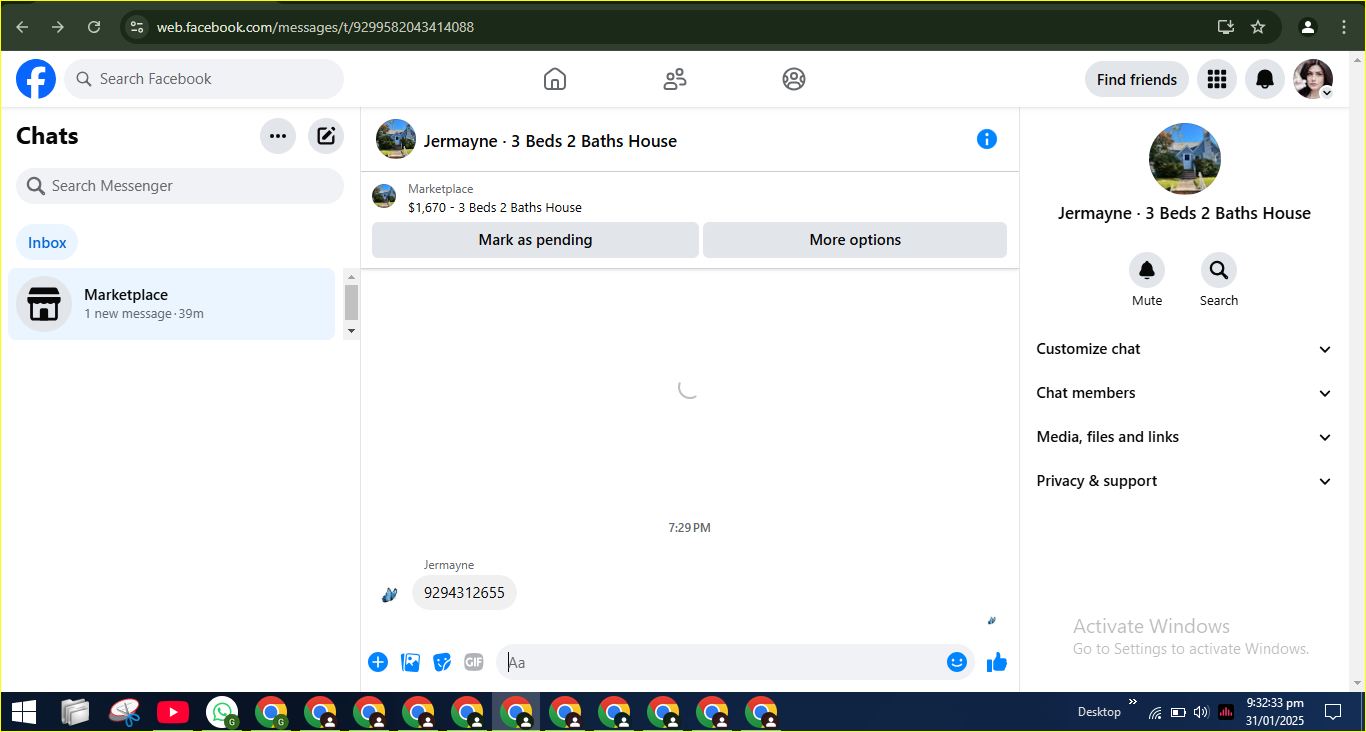Open File Explorer from taskbar
The width and height of the screenshot is (1366, 732).
pyautogui.click(x=75, y=712)
